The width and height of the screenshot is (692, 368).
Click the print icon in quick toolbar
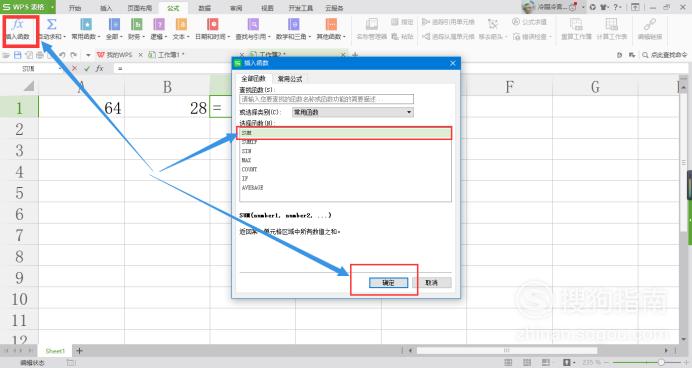point(40,55)
